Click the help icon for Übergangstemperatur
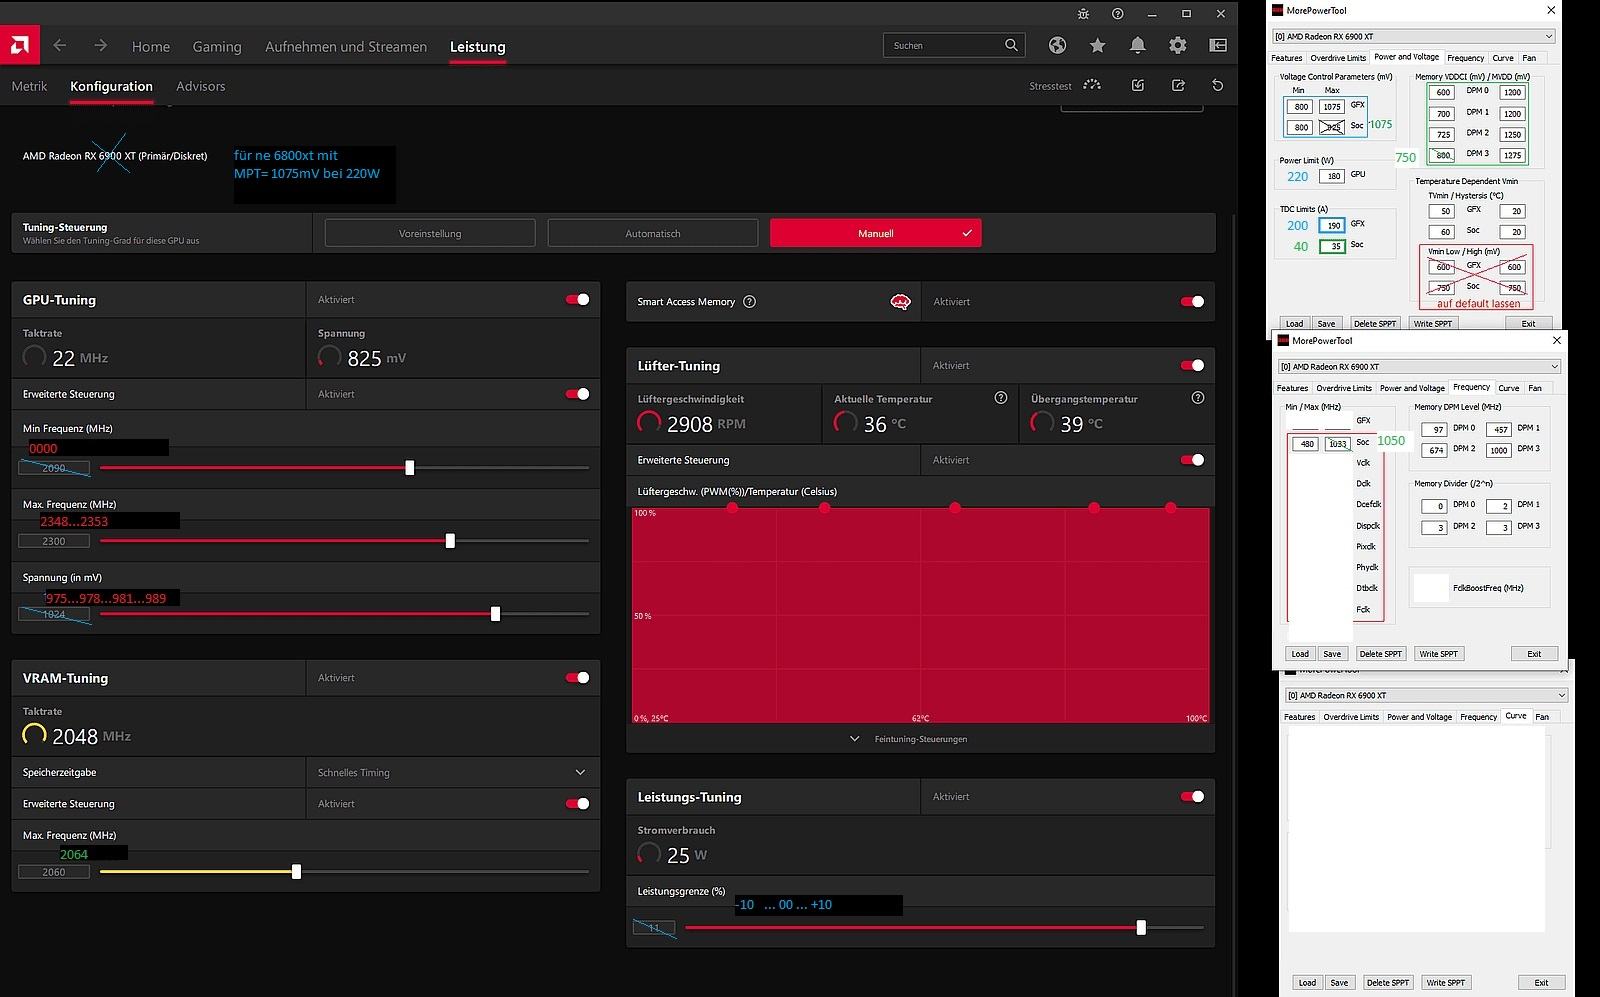This screenshot has height=997, width=1600. (1197, 398)
